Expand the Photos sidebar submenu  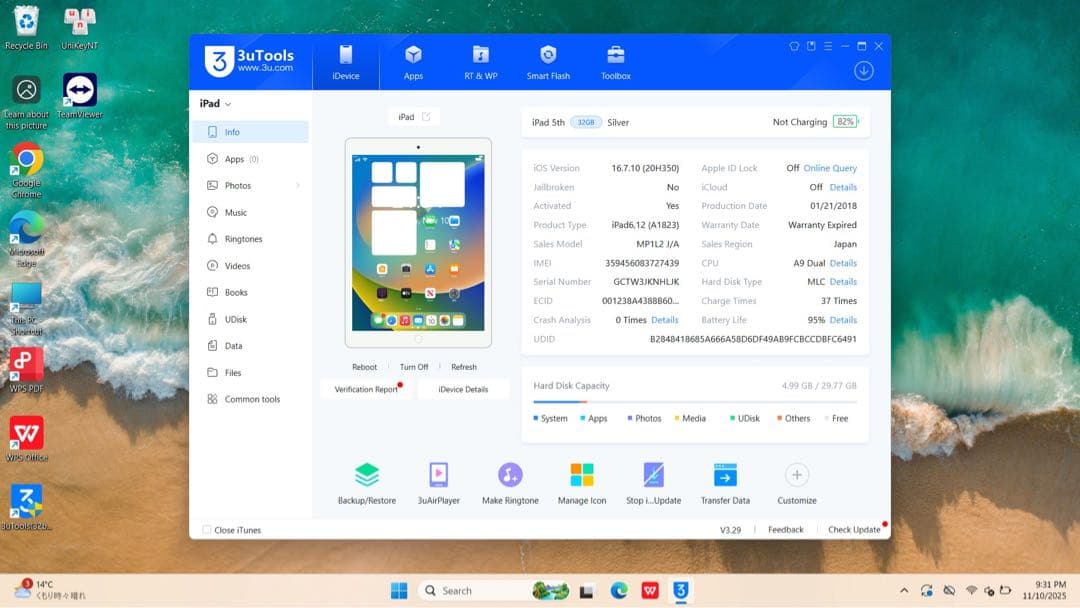(x=298, y=186)
